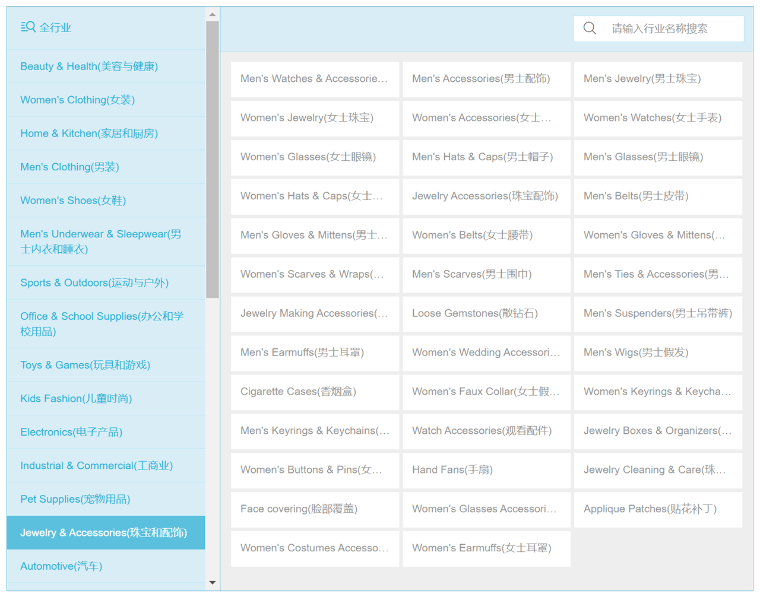
Task: Click the search magnifier icon
Action: tap(590, 28)
